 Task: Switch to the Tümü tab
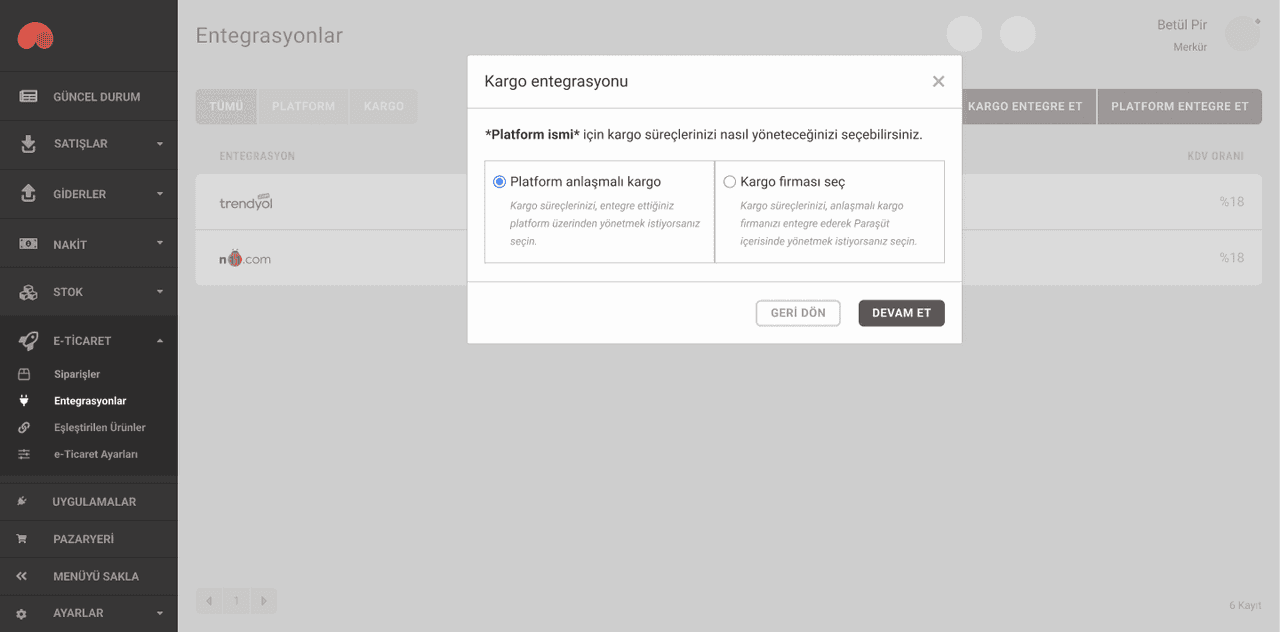coord(227,106)
